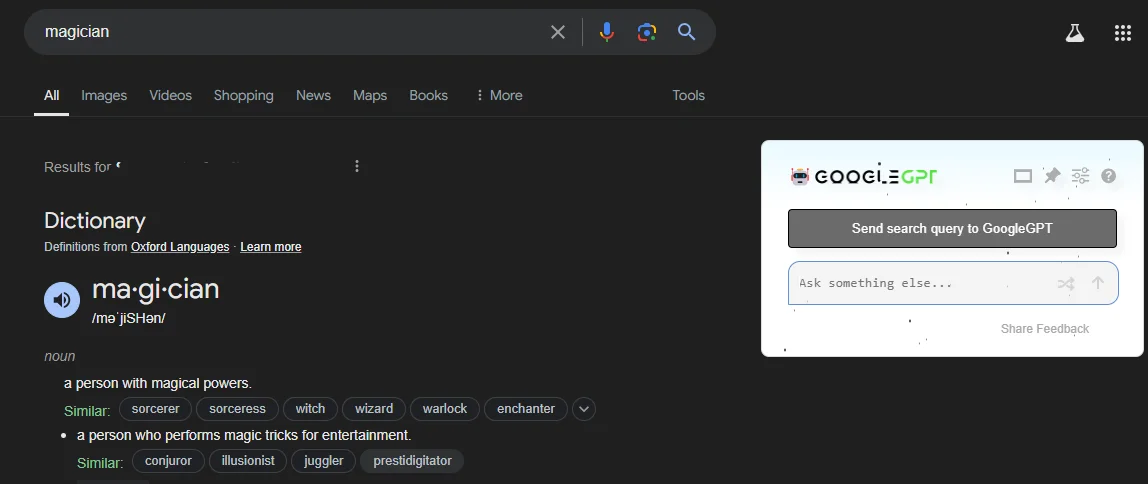This screenshot has height=484, width=1148.
Task: Select the warlock synonym chip
Action: pyautogui.click(x=444, y=409)
